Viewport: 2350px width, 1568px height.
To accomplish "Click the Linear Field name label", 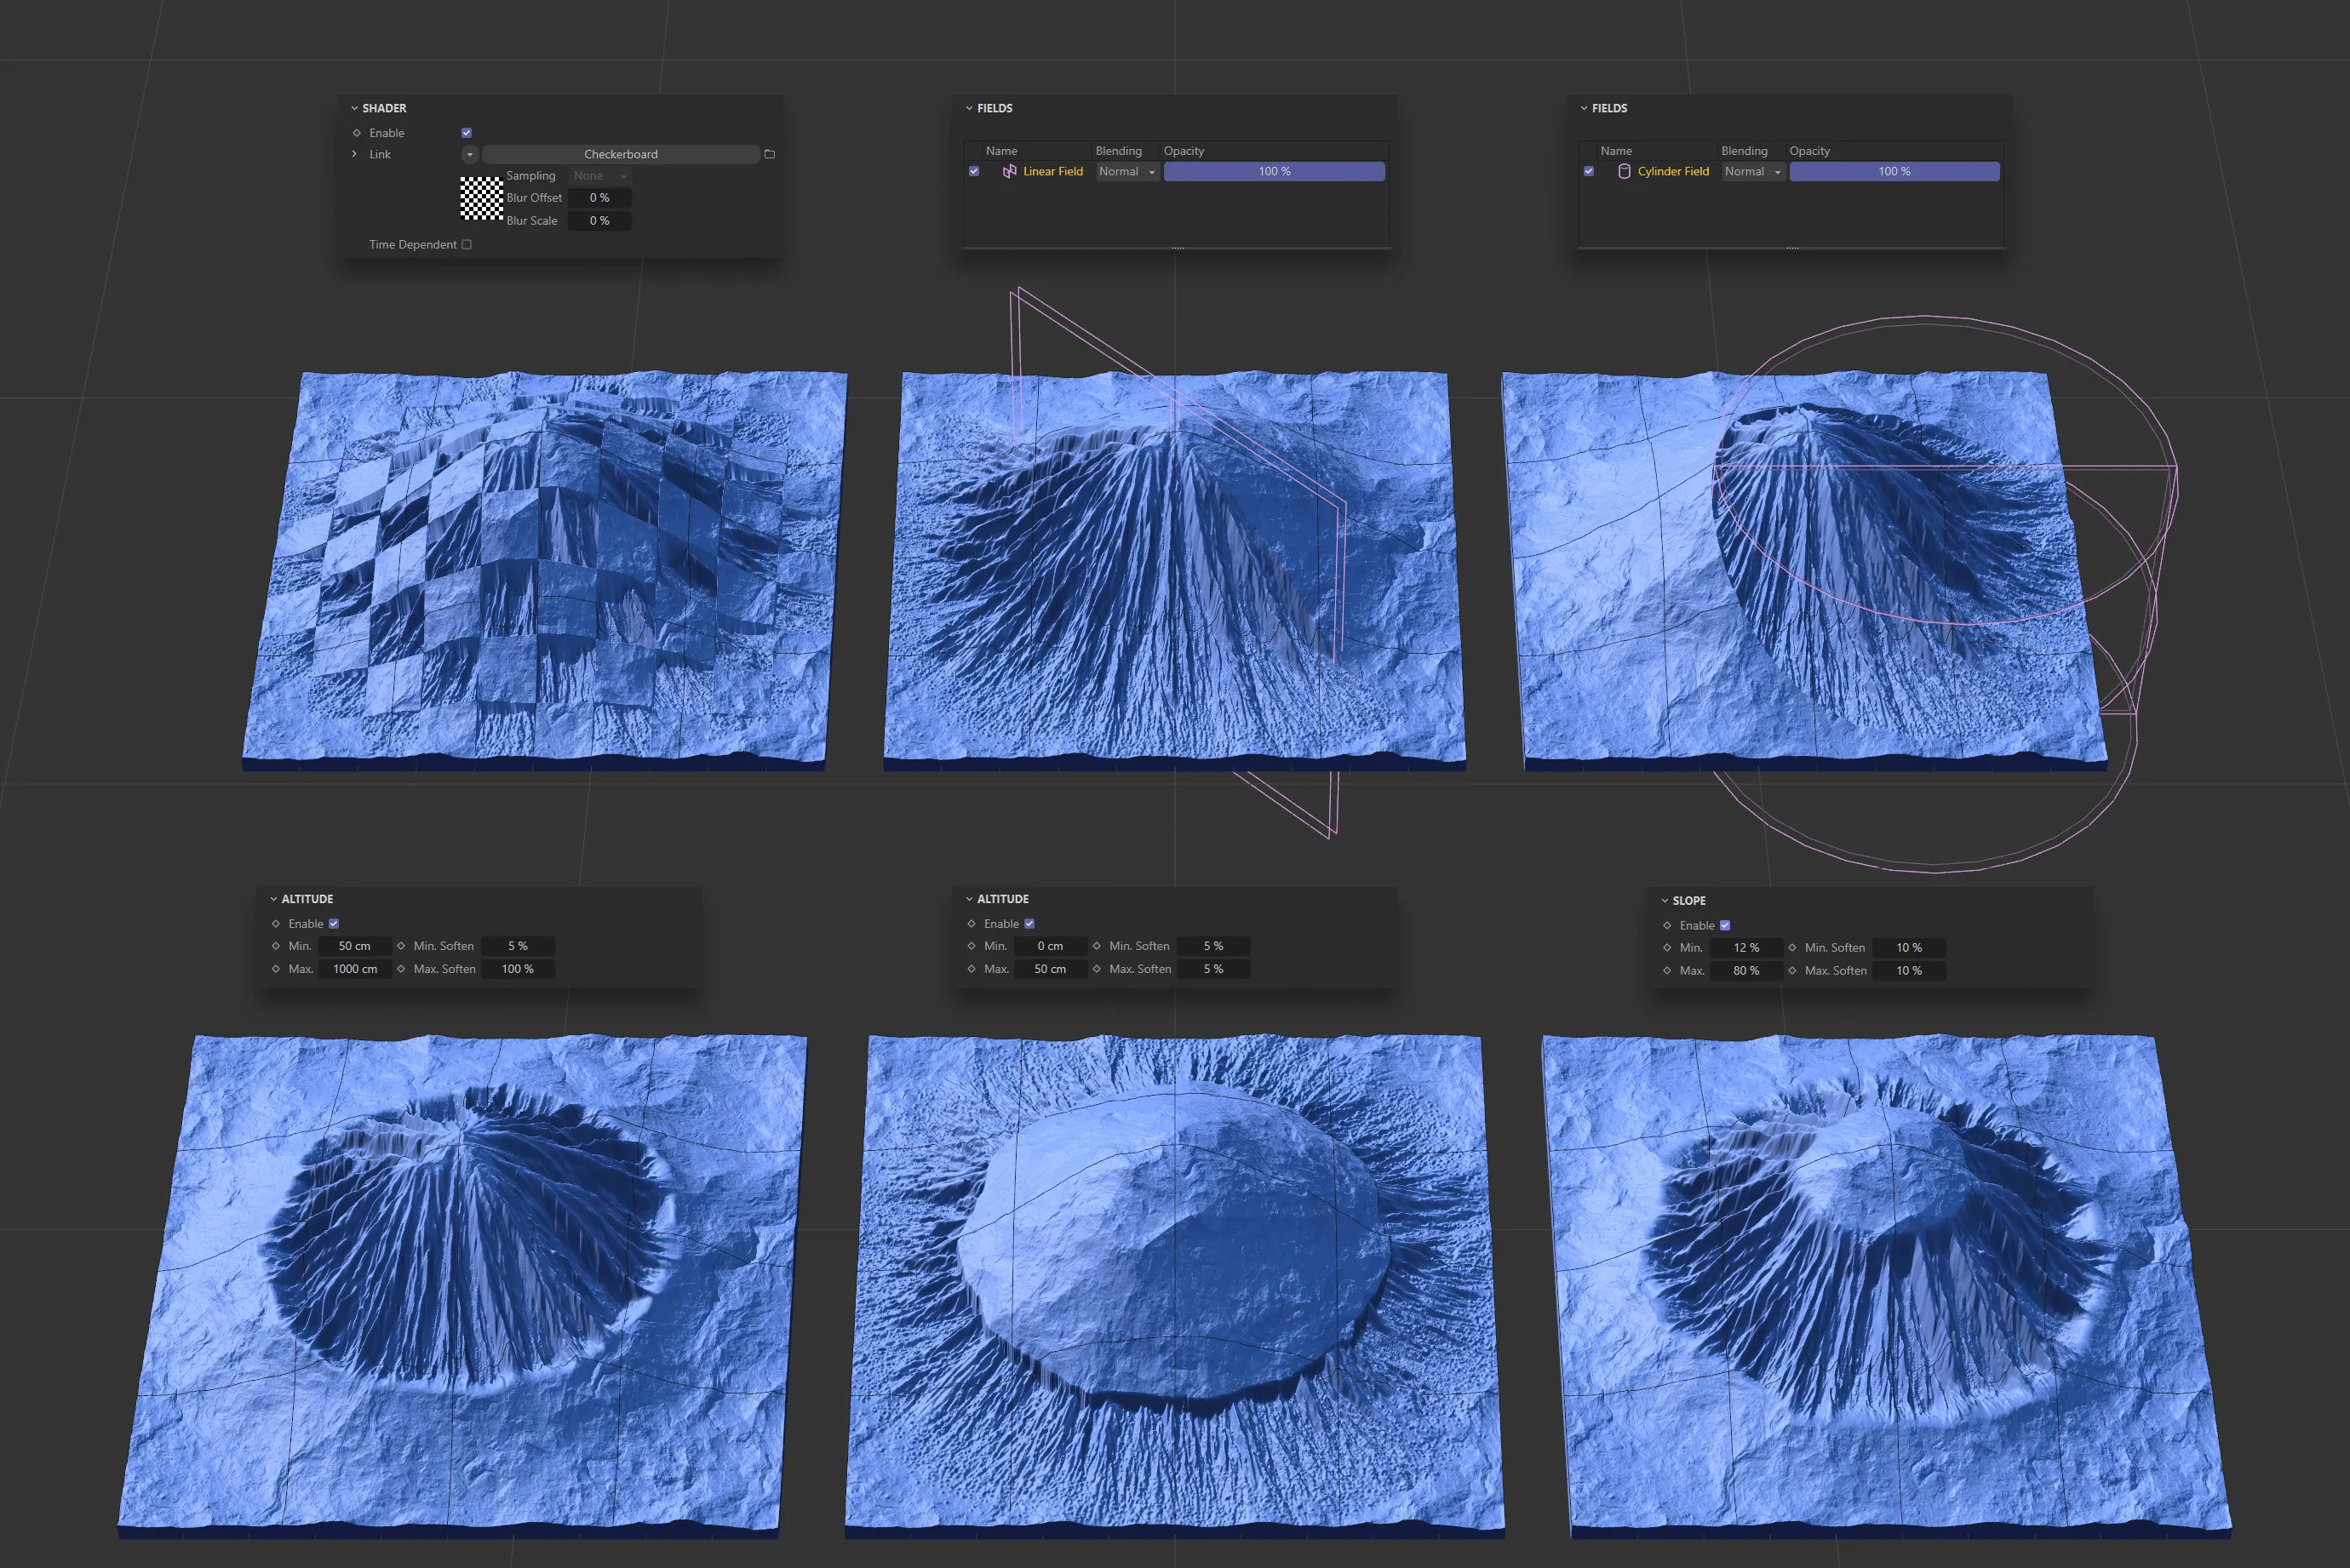I will tap(1052, 171).
